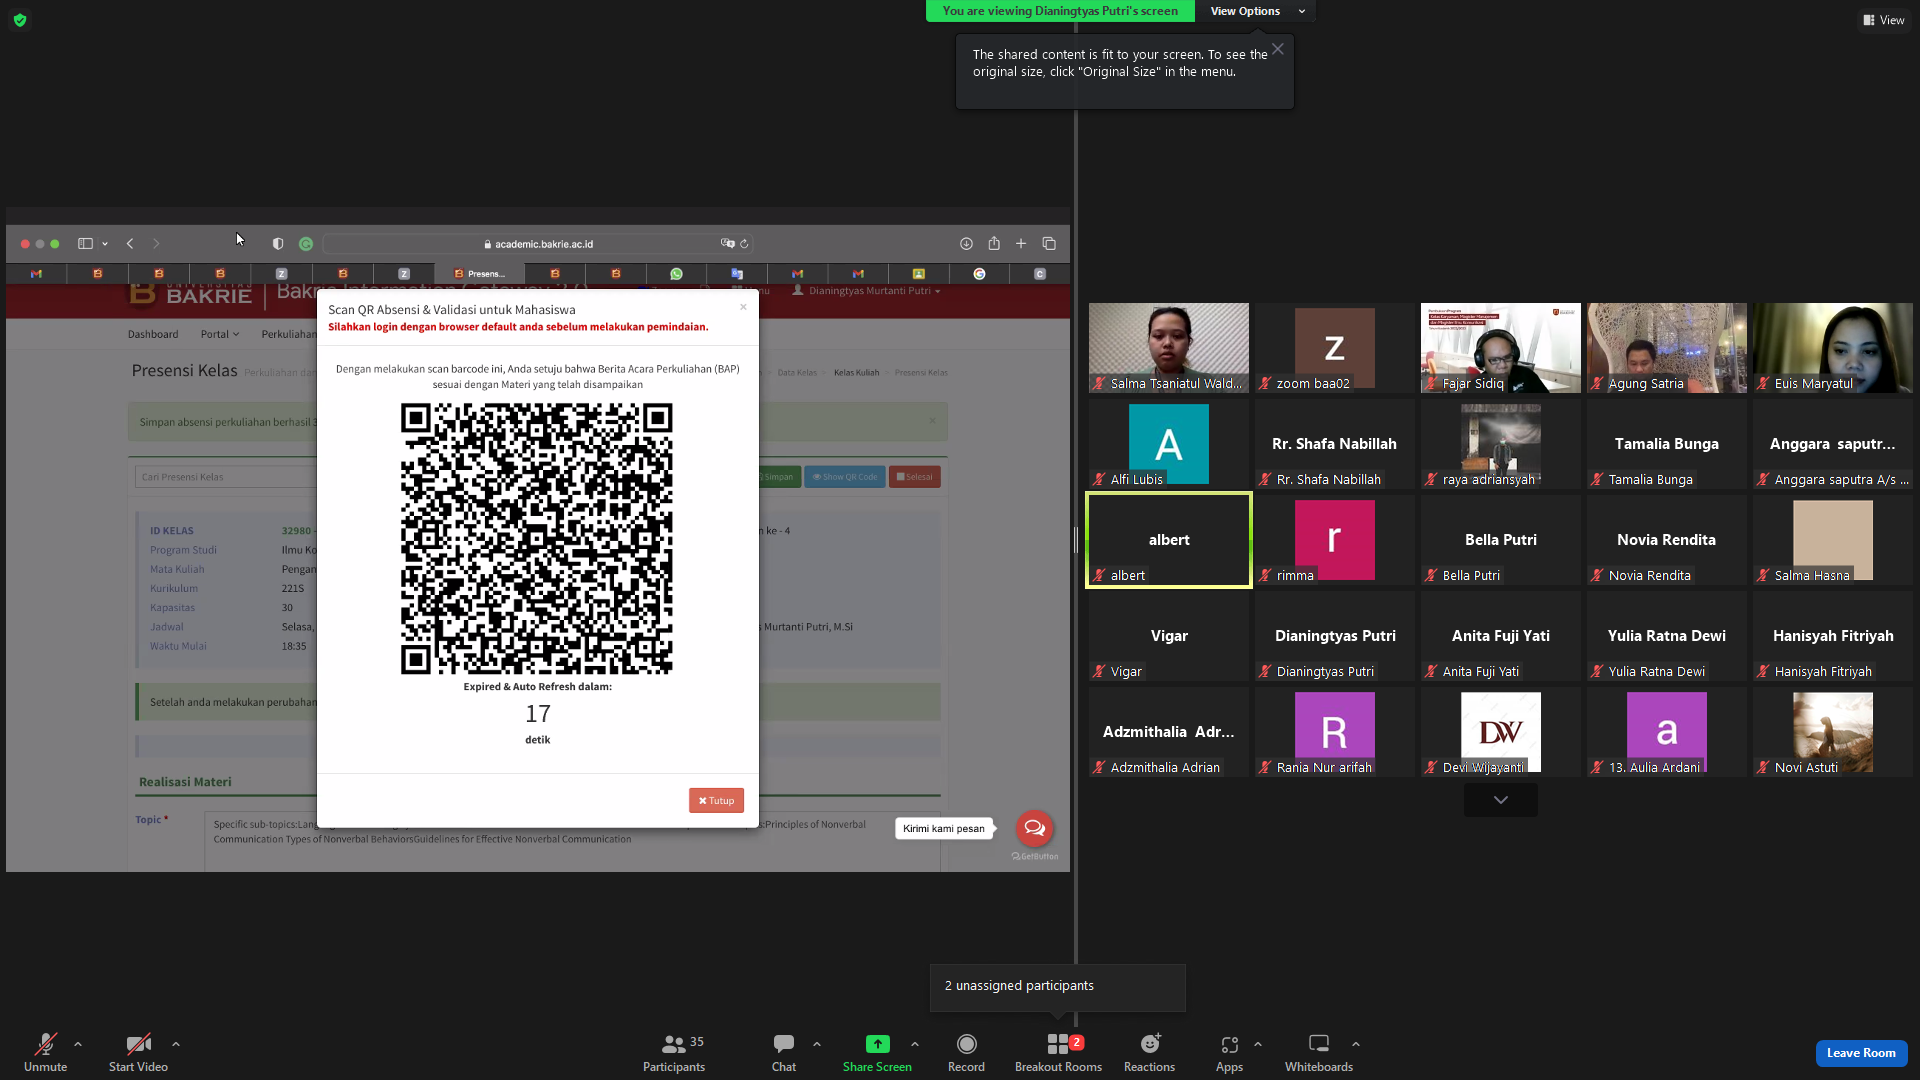Open Safari downloads icon
Image resolution: width=1920 pixels, height=1080 pixels.
(966, 244)
